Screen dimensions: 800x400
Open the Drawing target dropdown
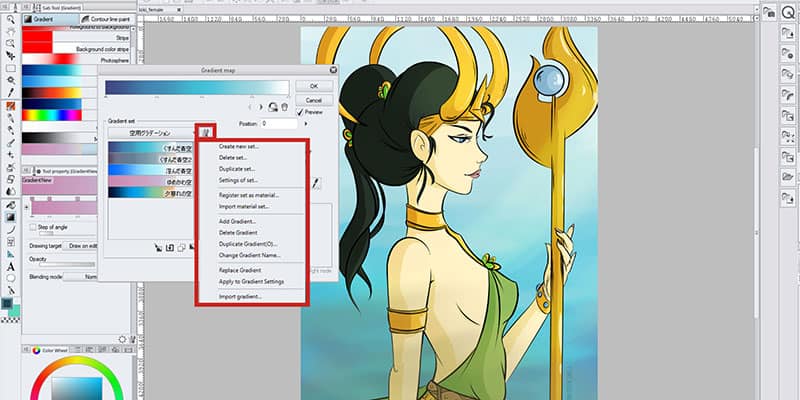82,246
